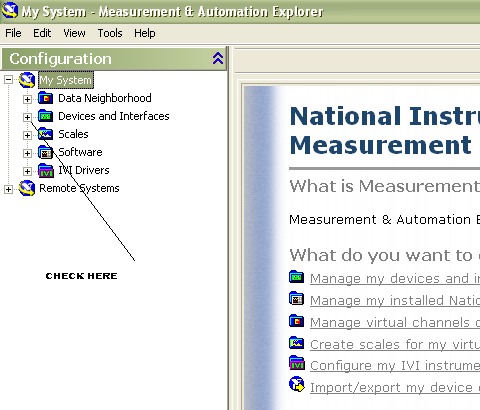Collapse the Configuration panel with double chevron
Viewport: 480px width, 410px height.
pyautogui.click(x=218, y=58)
